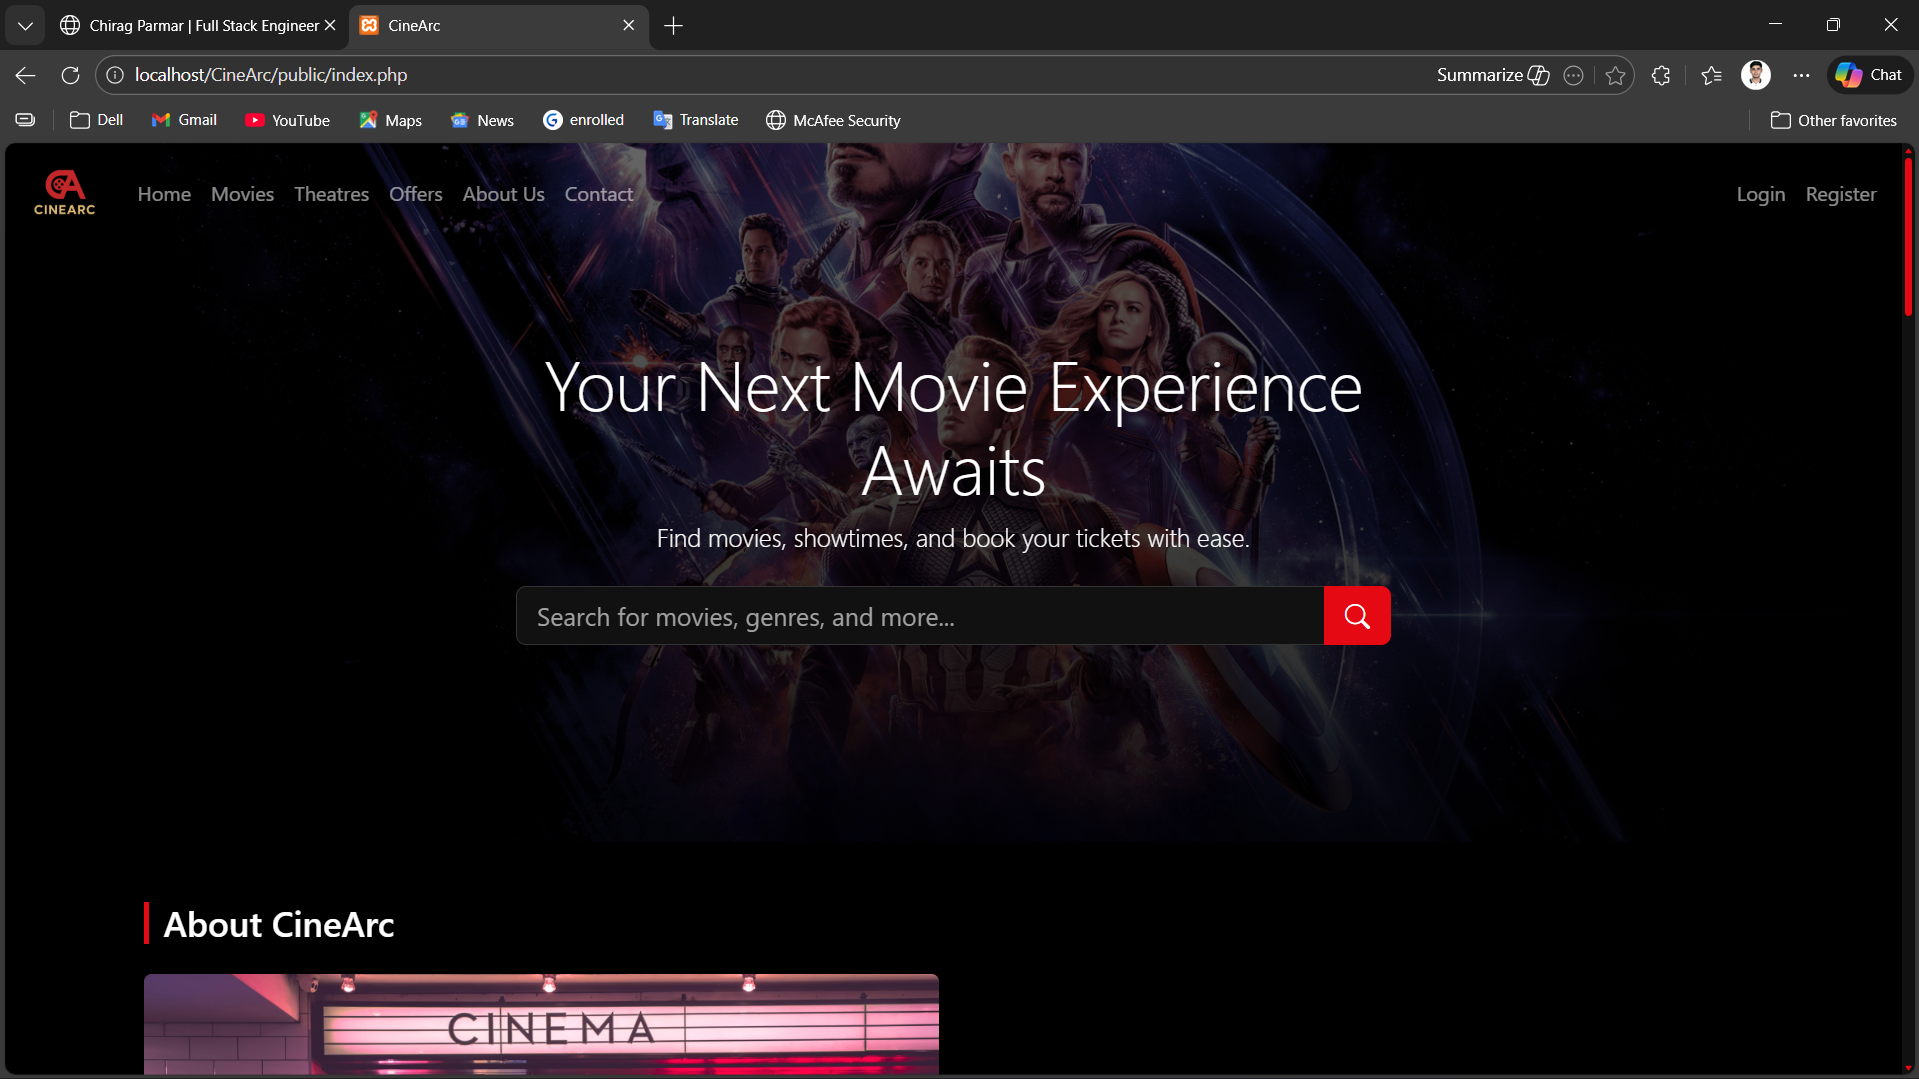Open YouTube from the favorites bar
Image resolution: width=1919 pixels, height=1079 pixels.
point(287,119)
